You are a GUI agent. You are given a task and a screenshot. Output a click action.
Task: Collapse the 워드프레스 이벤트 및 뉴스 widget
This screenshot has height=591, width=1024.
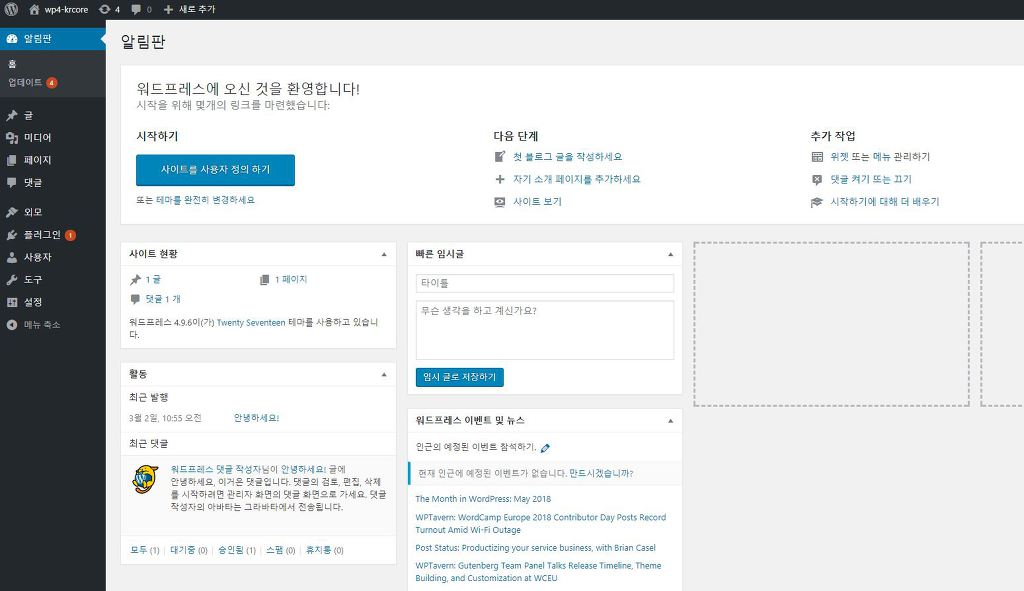[x=670, y=421]
